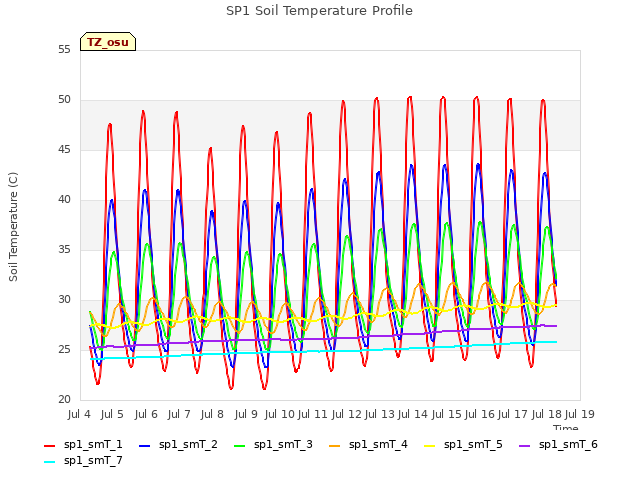Click the 50 y-axis tick label

(64, 100)
